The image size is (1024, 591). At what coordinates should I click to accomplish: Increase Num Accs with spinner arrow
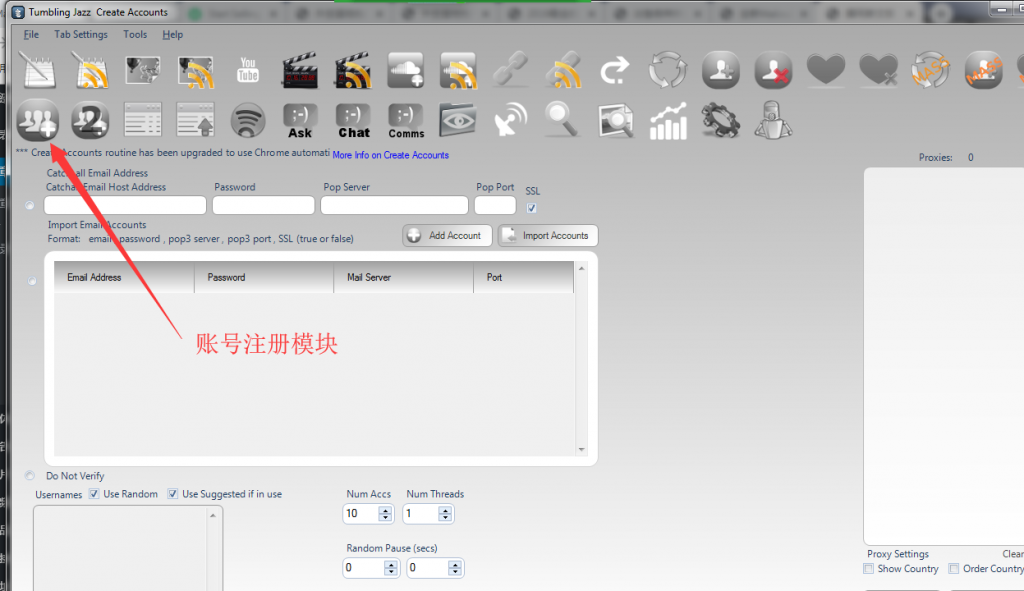386,509
